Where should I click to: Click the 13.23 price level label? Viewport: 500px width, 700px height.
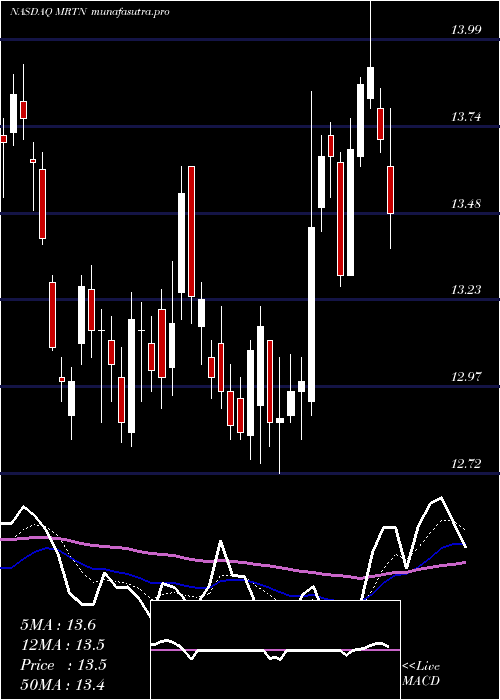coord(466,290)
